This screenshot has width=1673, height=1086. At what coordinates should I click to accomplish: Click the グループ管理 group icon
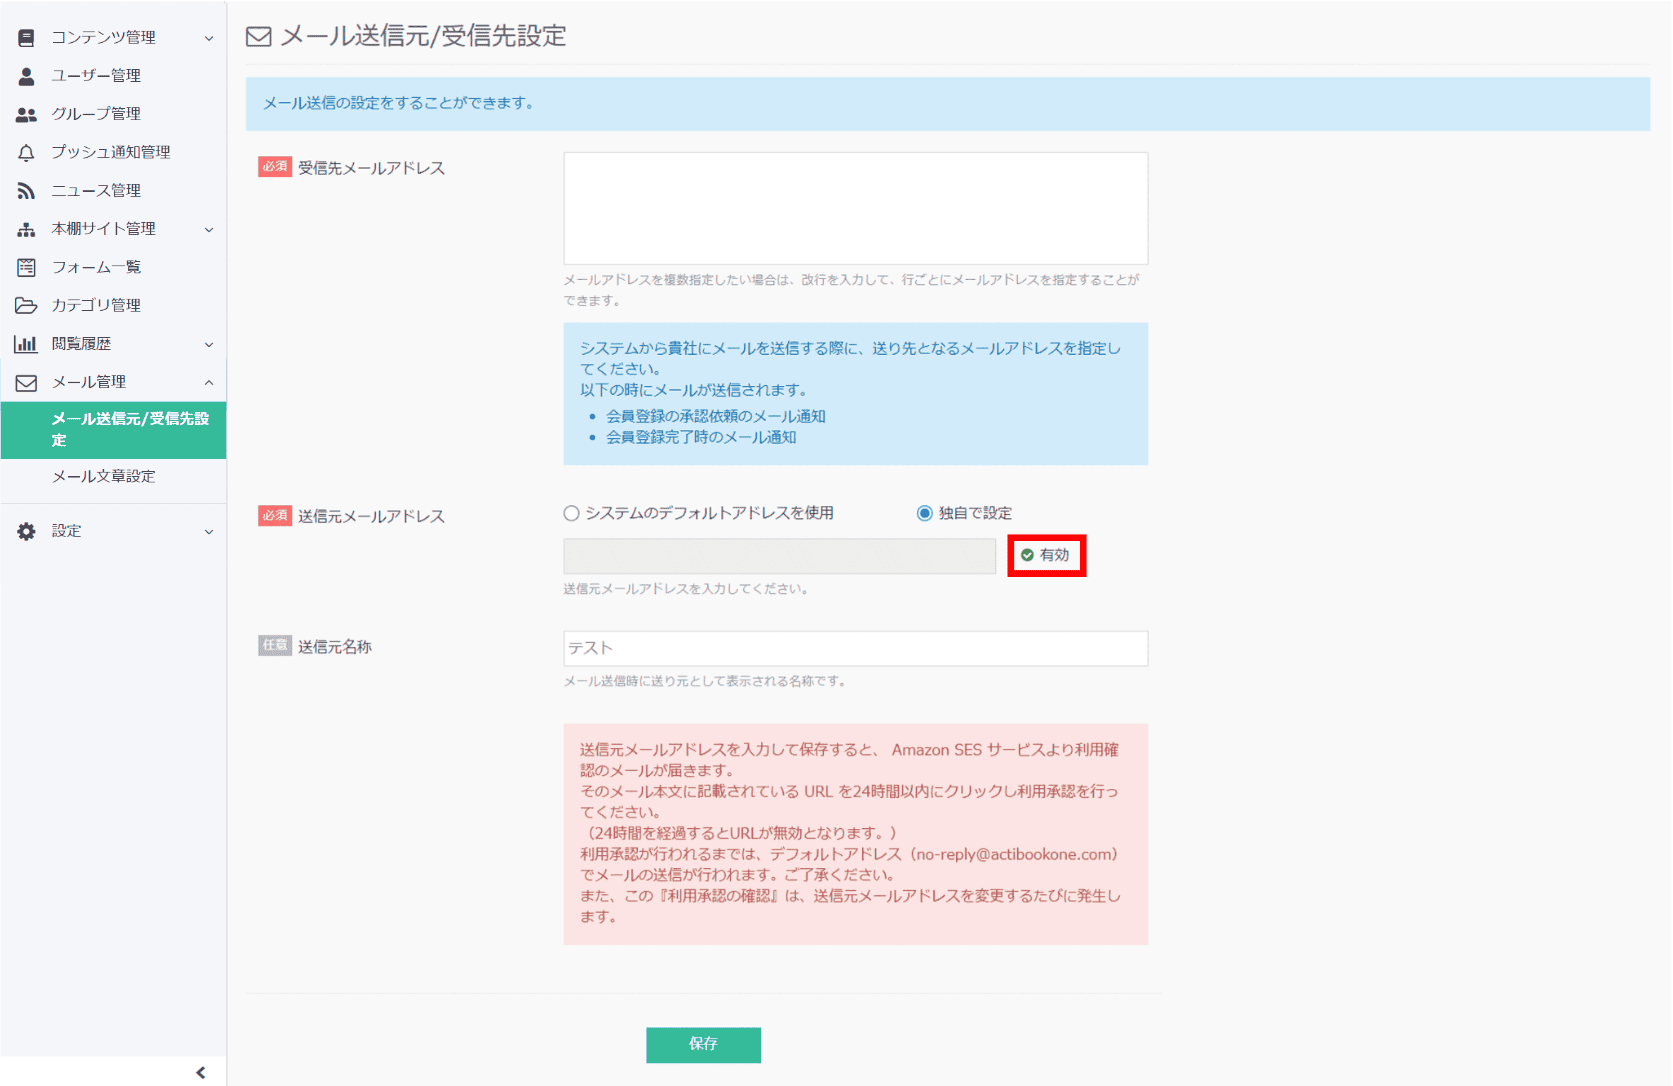pyautogui.click(x=25, y=113)
